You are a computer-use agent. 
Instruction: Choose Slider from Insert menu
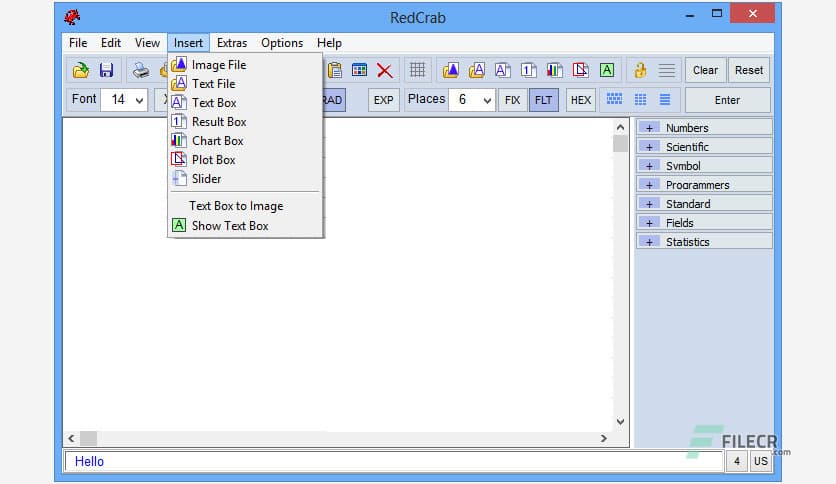tap(245, 179)
